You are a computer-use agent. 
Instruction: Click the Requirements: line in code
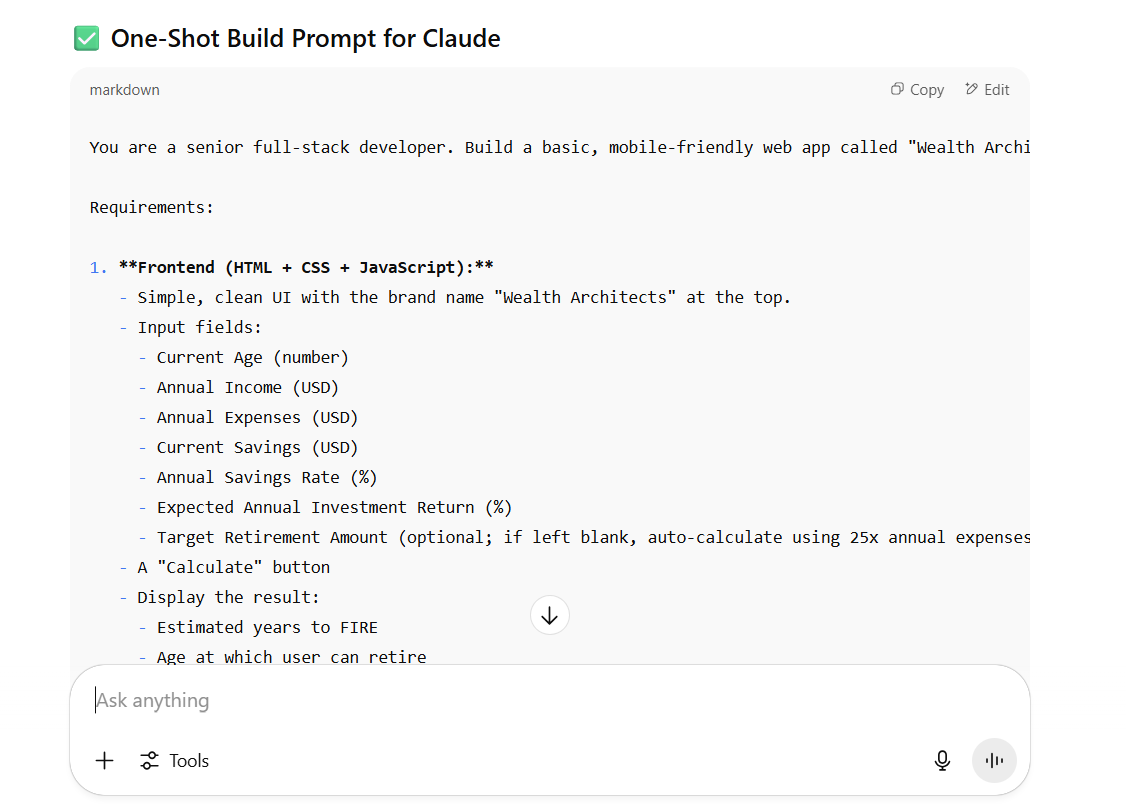152,208
